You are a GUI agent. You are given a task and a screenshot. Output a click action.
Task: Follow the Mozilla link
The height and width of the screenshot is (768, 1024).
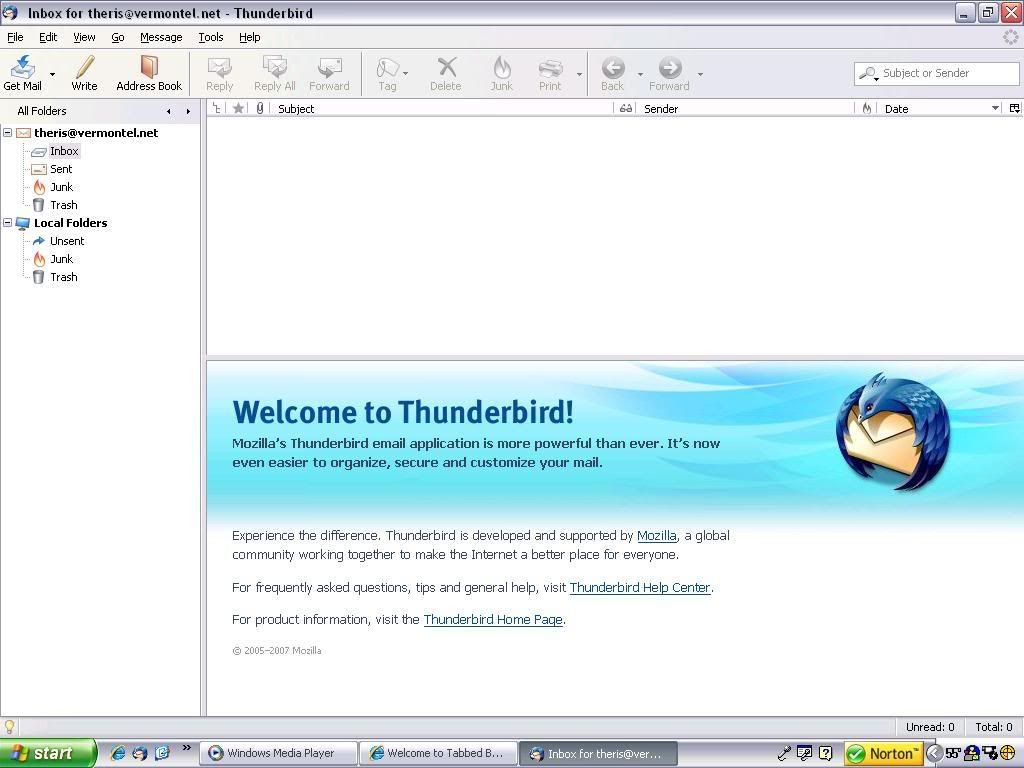coord(656,536)
